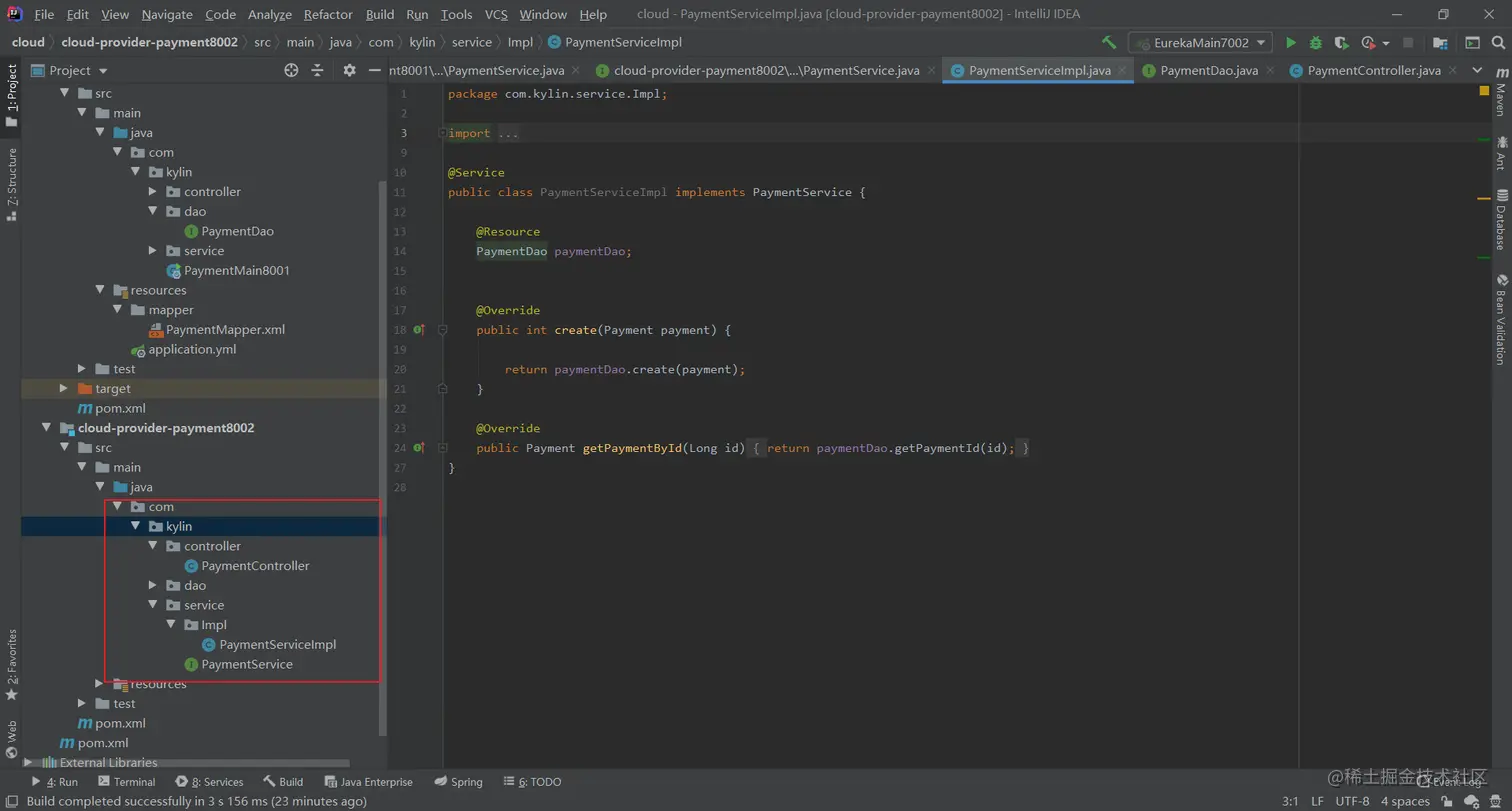Click the locate target icon in the Project panel
The image size is (1512, 811).
[x=291, y=70]
